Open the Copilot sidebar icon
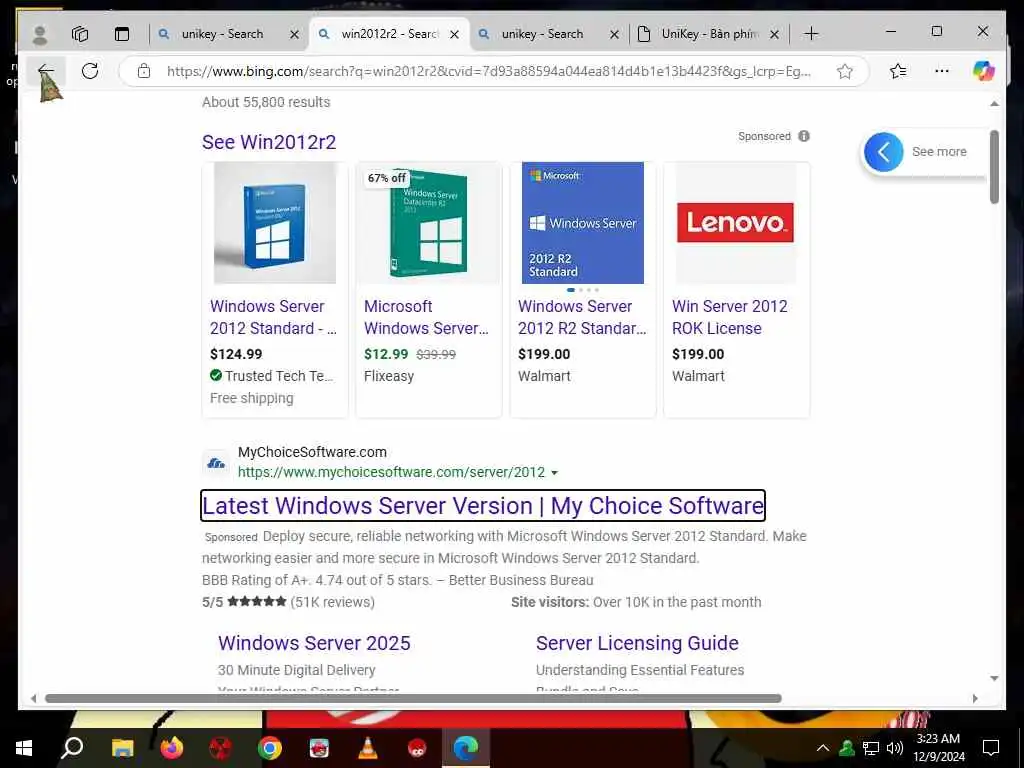This screenshot has width=1024, height=768. [984, 71]
